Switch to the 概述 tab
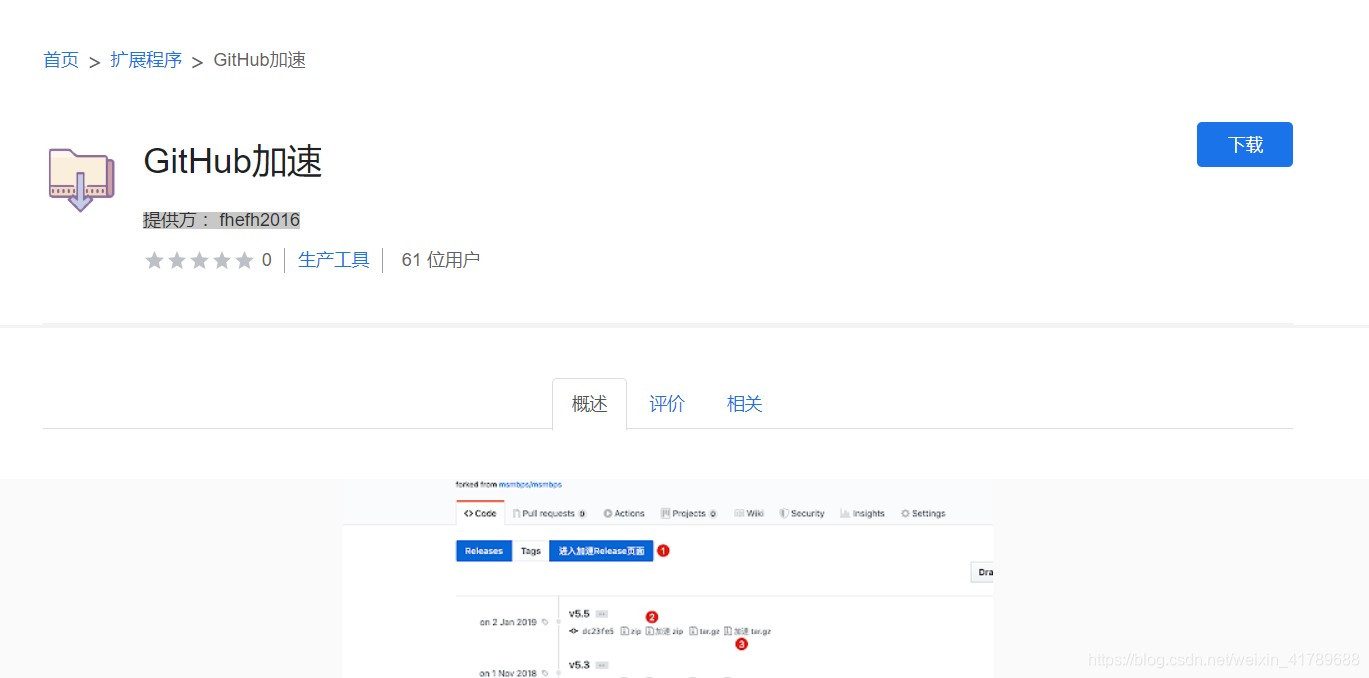 click(x=590, y=404)
